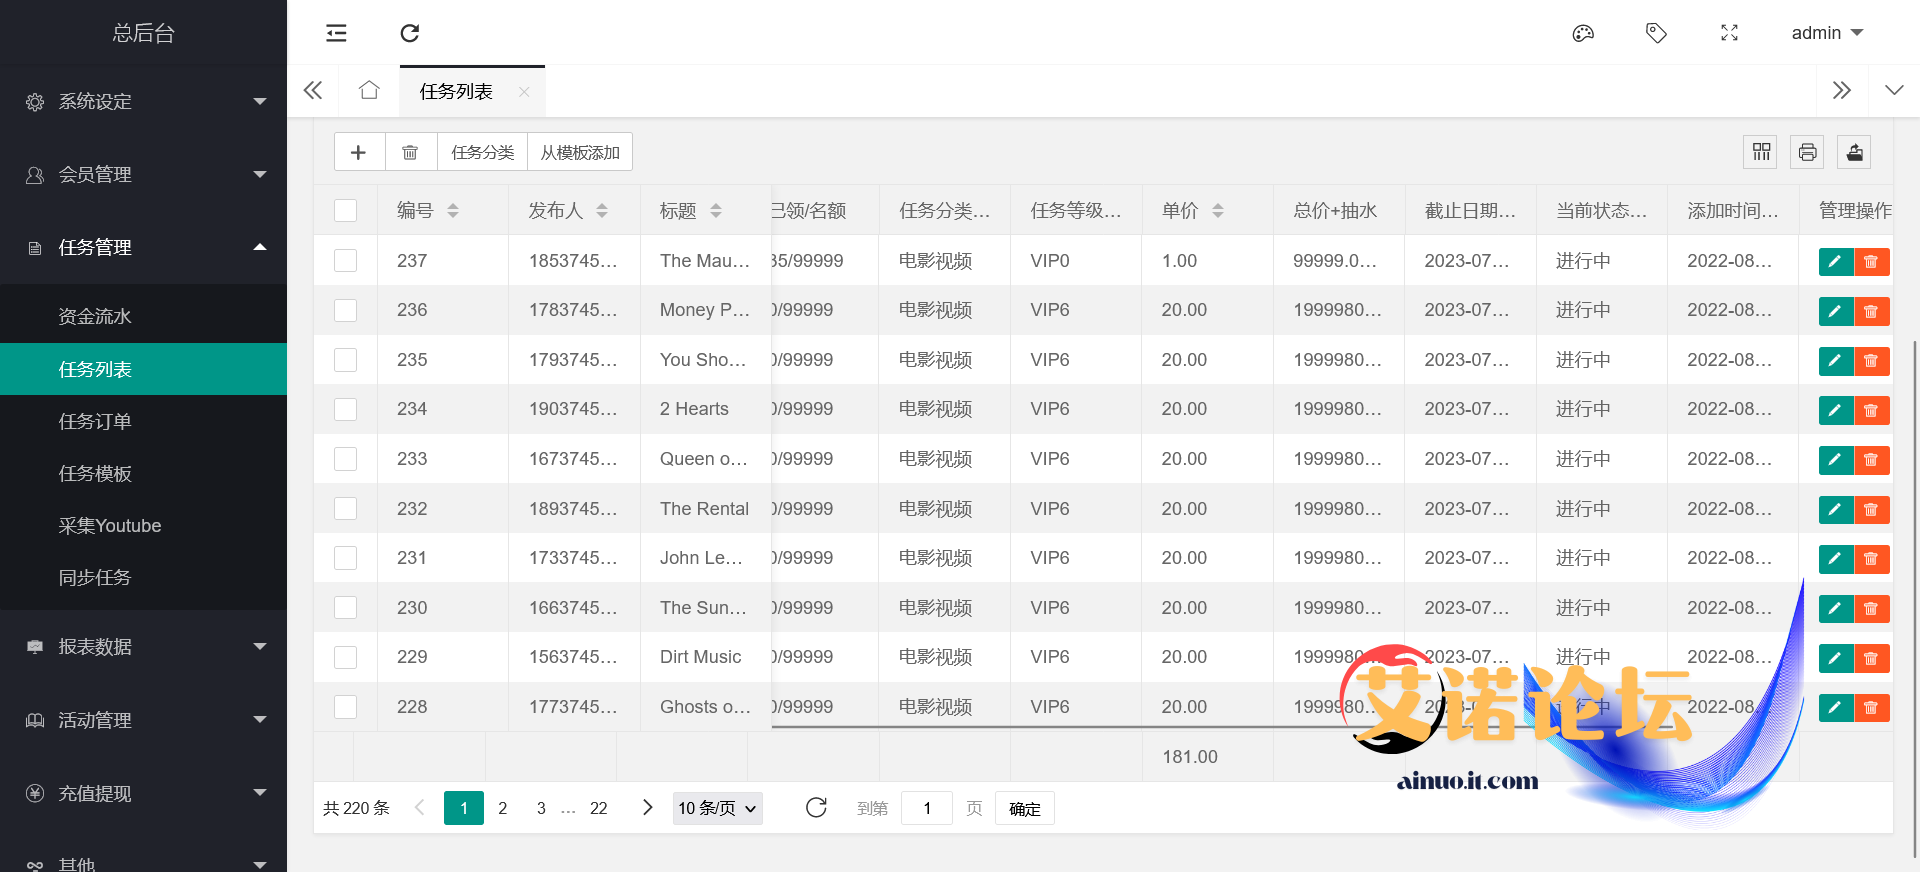Tick the checkbox for row 235
The image size is (1920, 872).
click(345, 360)
